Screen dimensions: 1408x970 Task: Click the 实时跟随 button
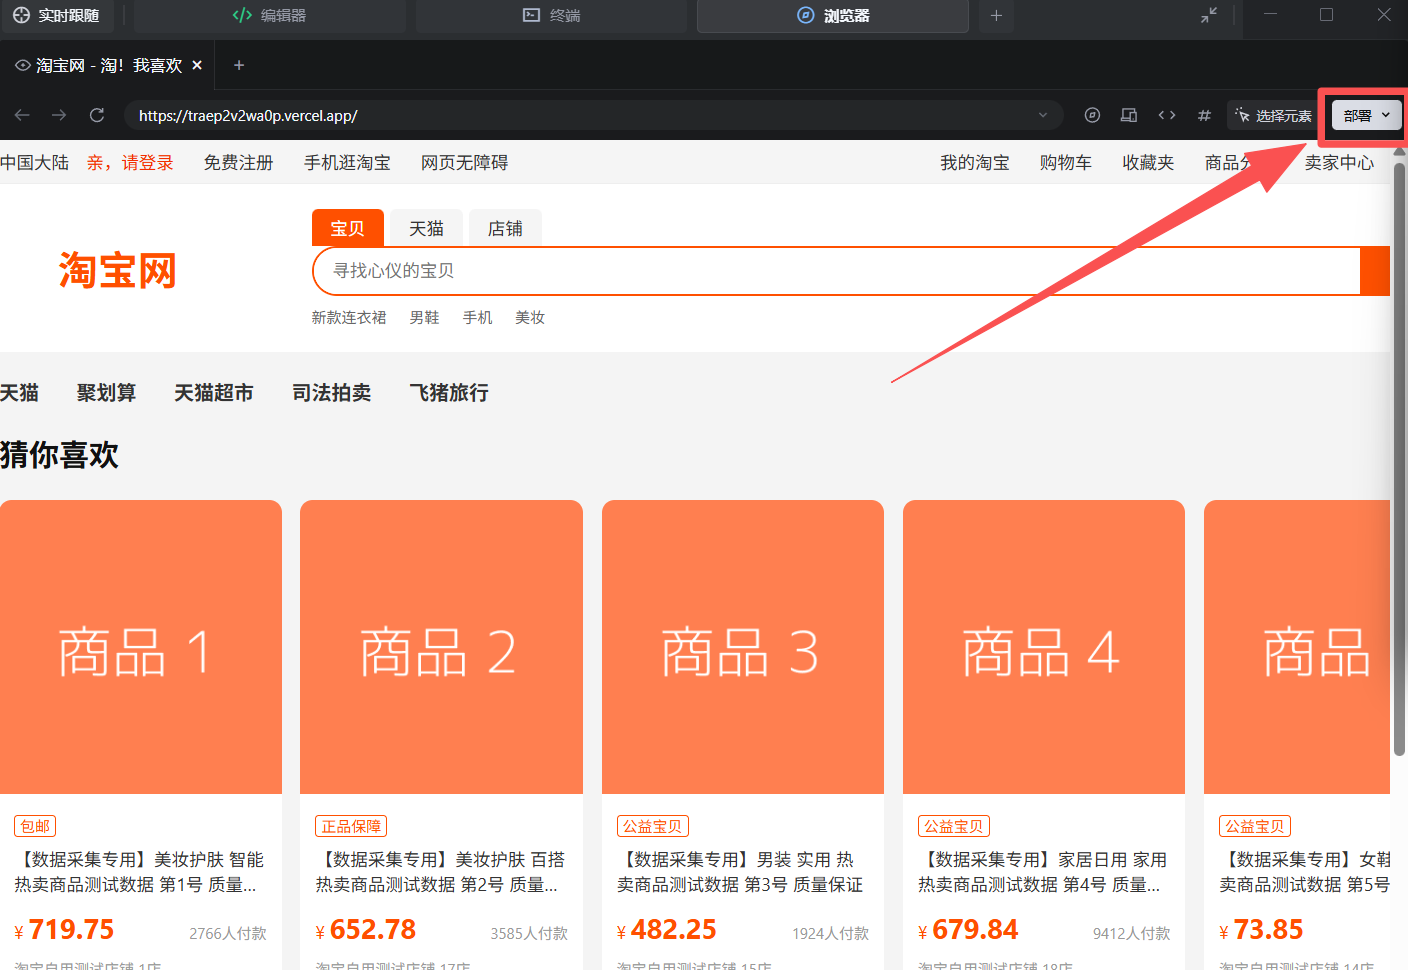point(56,15)
